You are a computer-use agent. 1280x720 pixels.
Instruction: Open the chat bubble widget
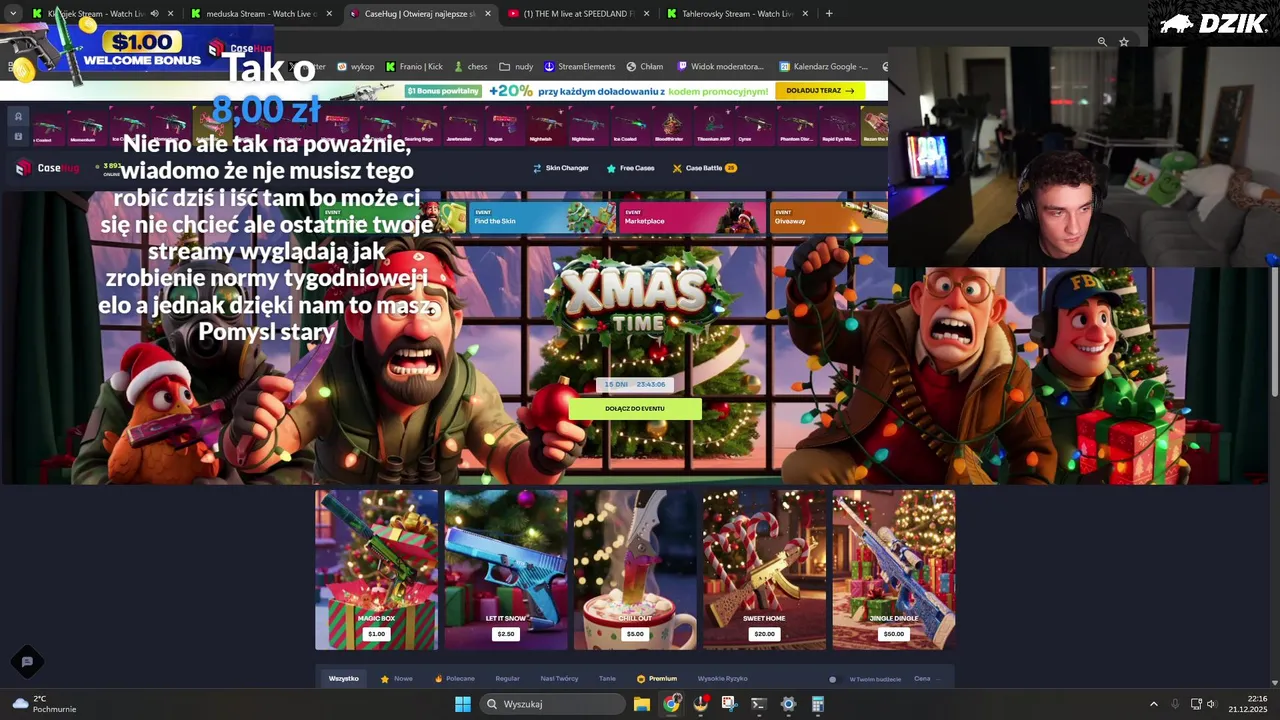(x=27, y=661)
